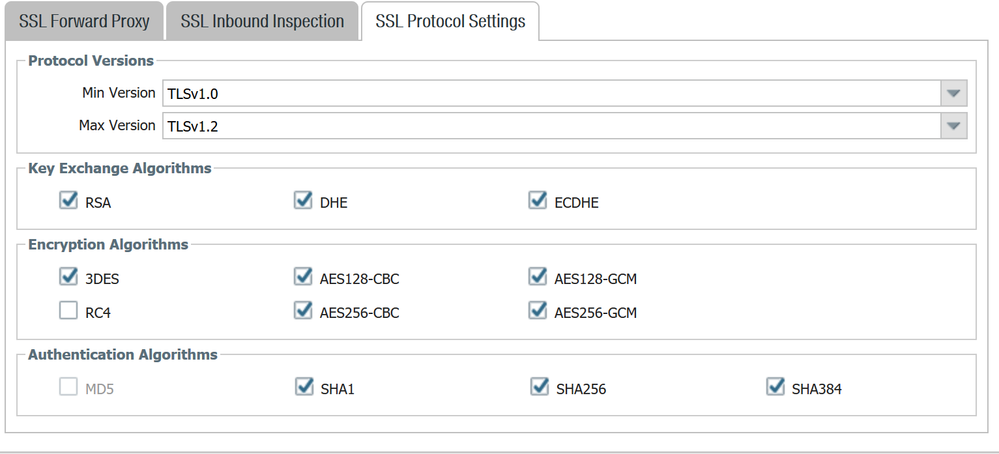Uncheck the 3DES encryption checkbox
This screenshot has width=999, height=454.
pyautogui.click(x=69, y=277)
